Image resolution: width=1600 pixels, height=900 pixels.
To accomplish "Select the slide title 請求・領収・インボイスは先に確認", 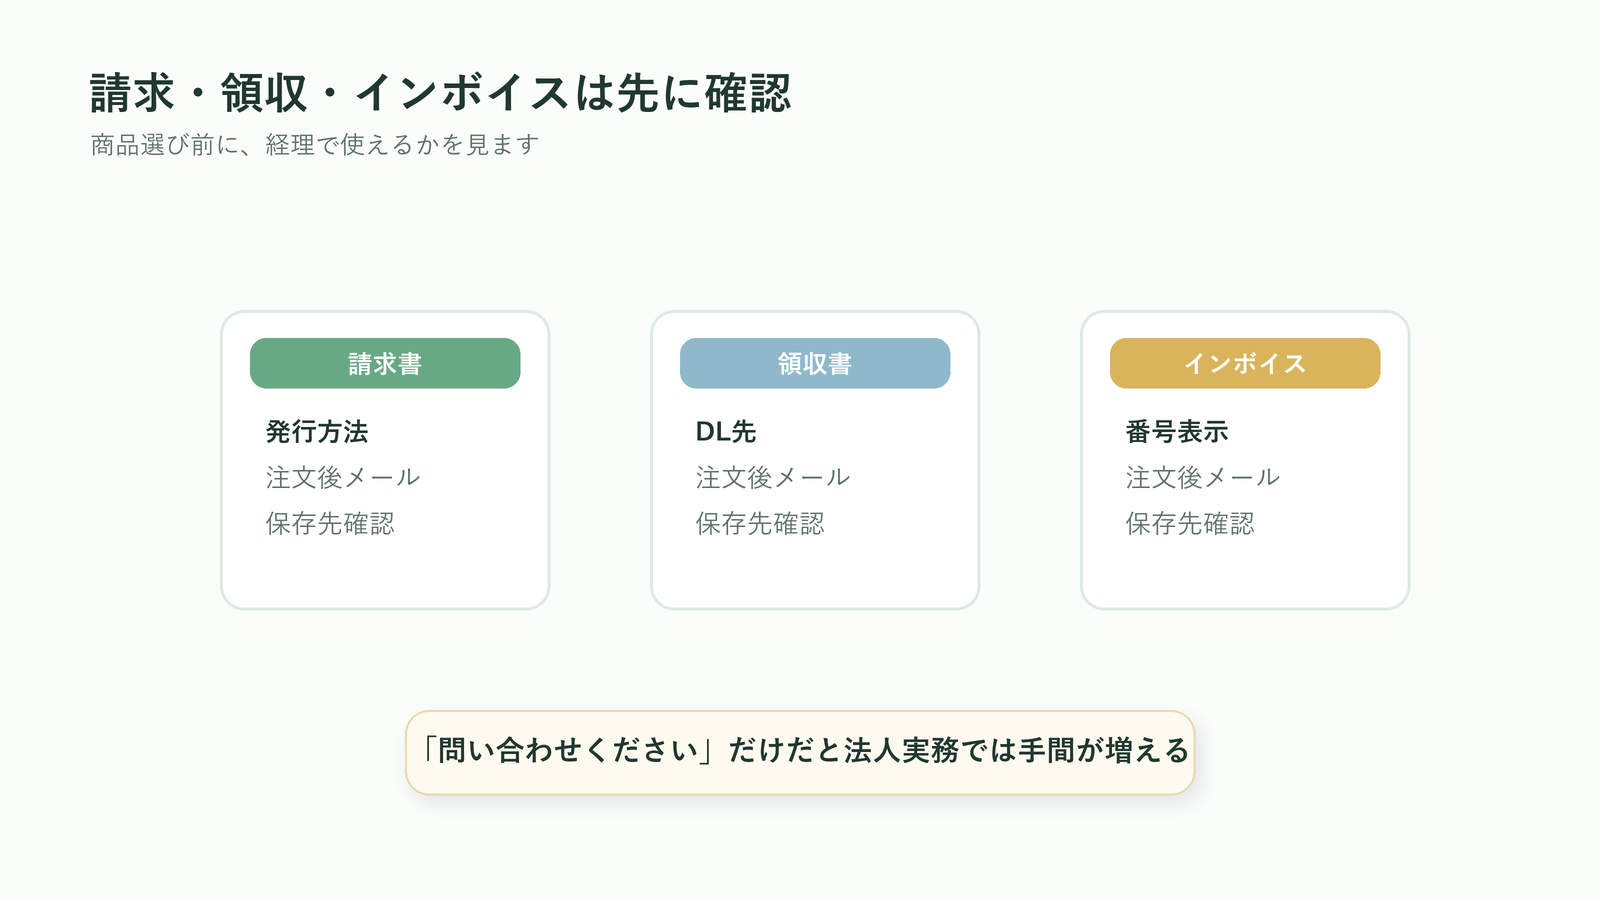I will (x=440, y=93).
